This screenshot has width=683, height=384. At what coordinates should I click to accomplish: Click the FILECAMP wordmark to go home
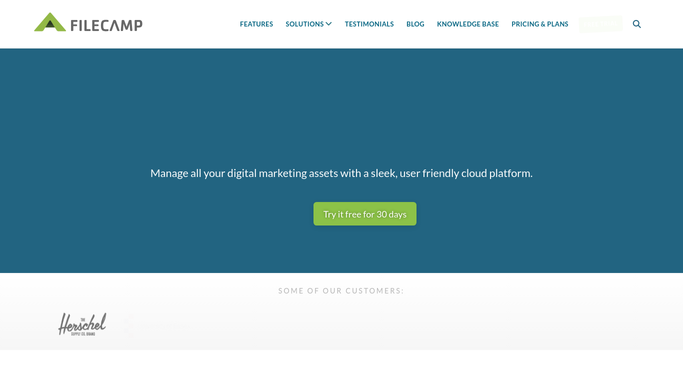pos(106,25)
